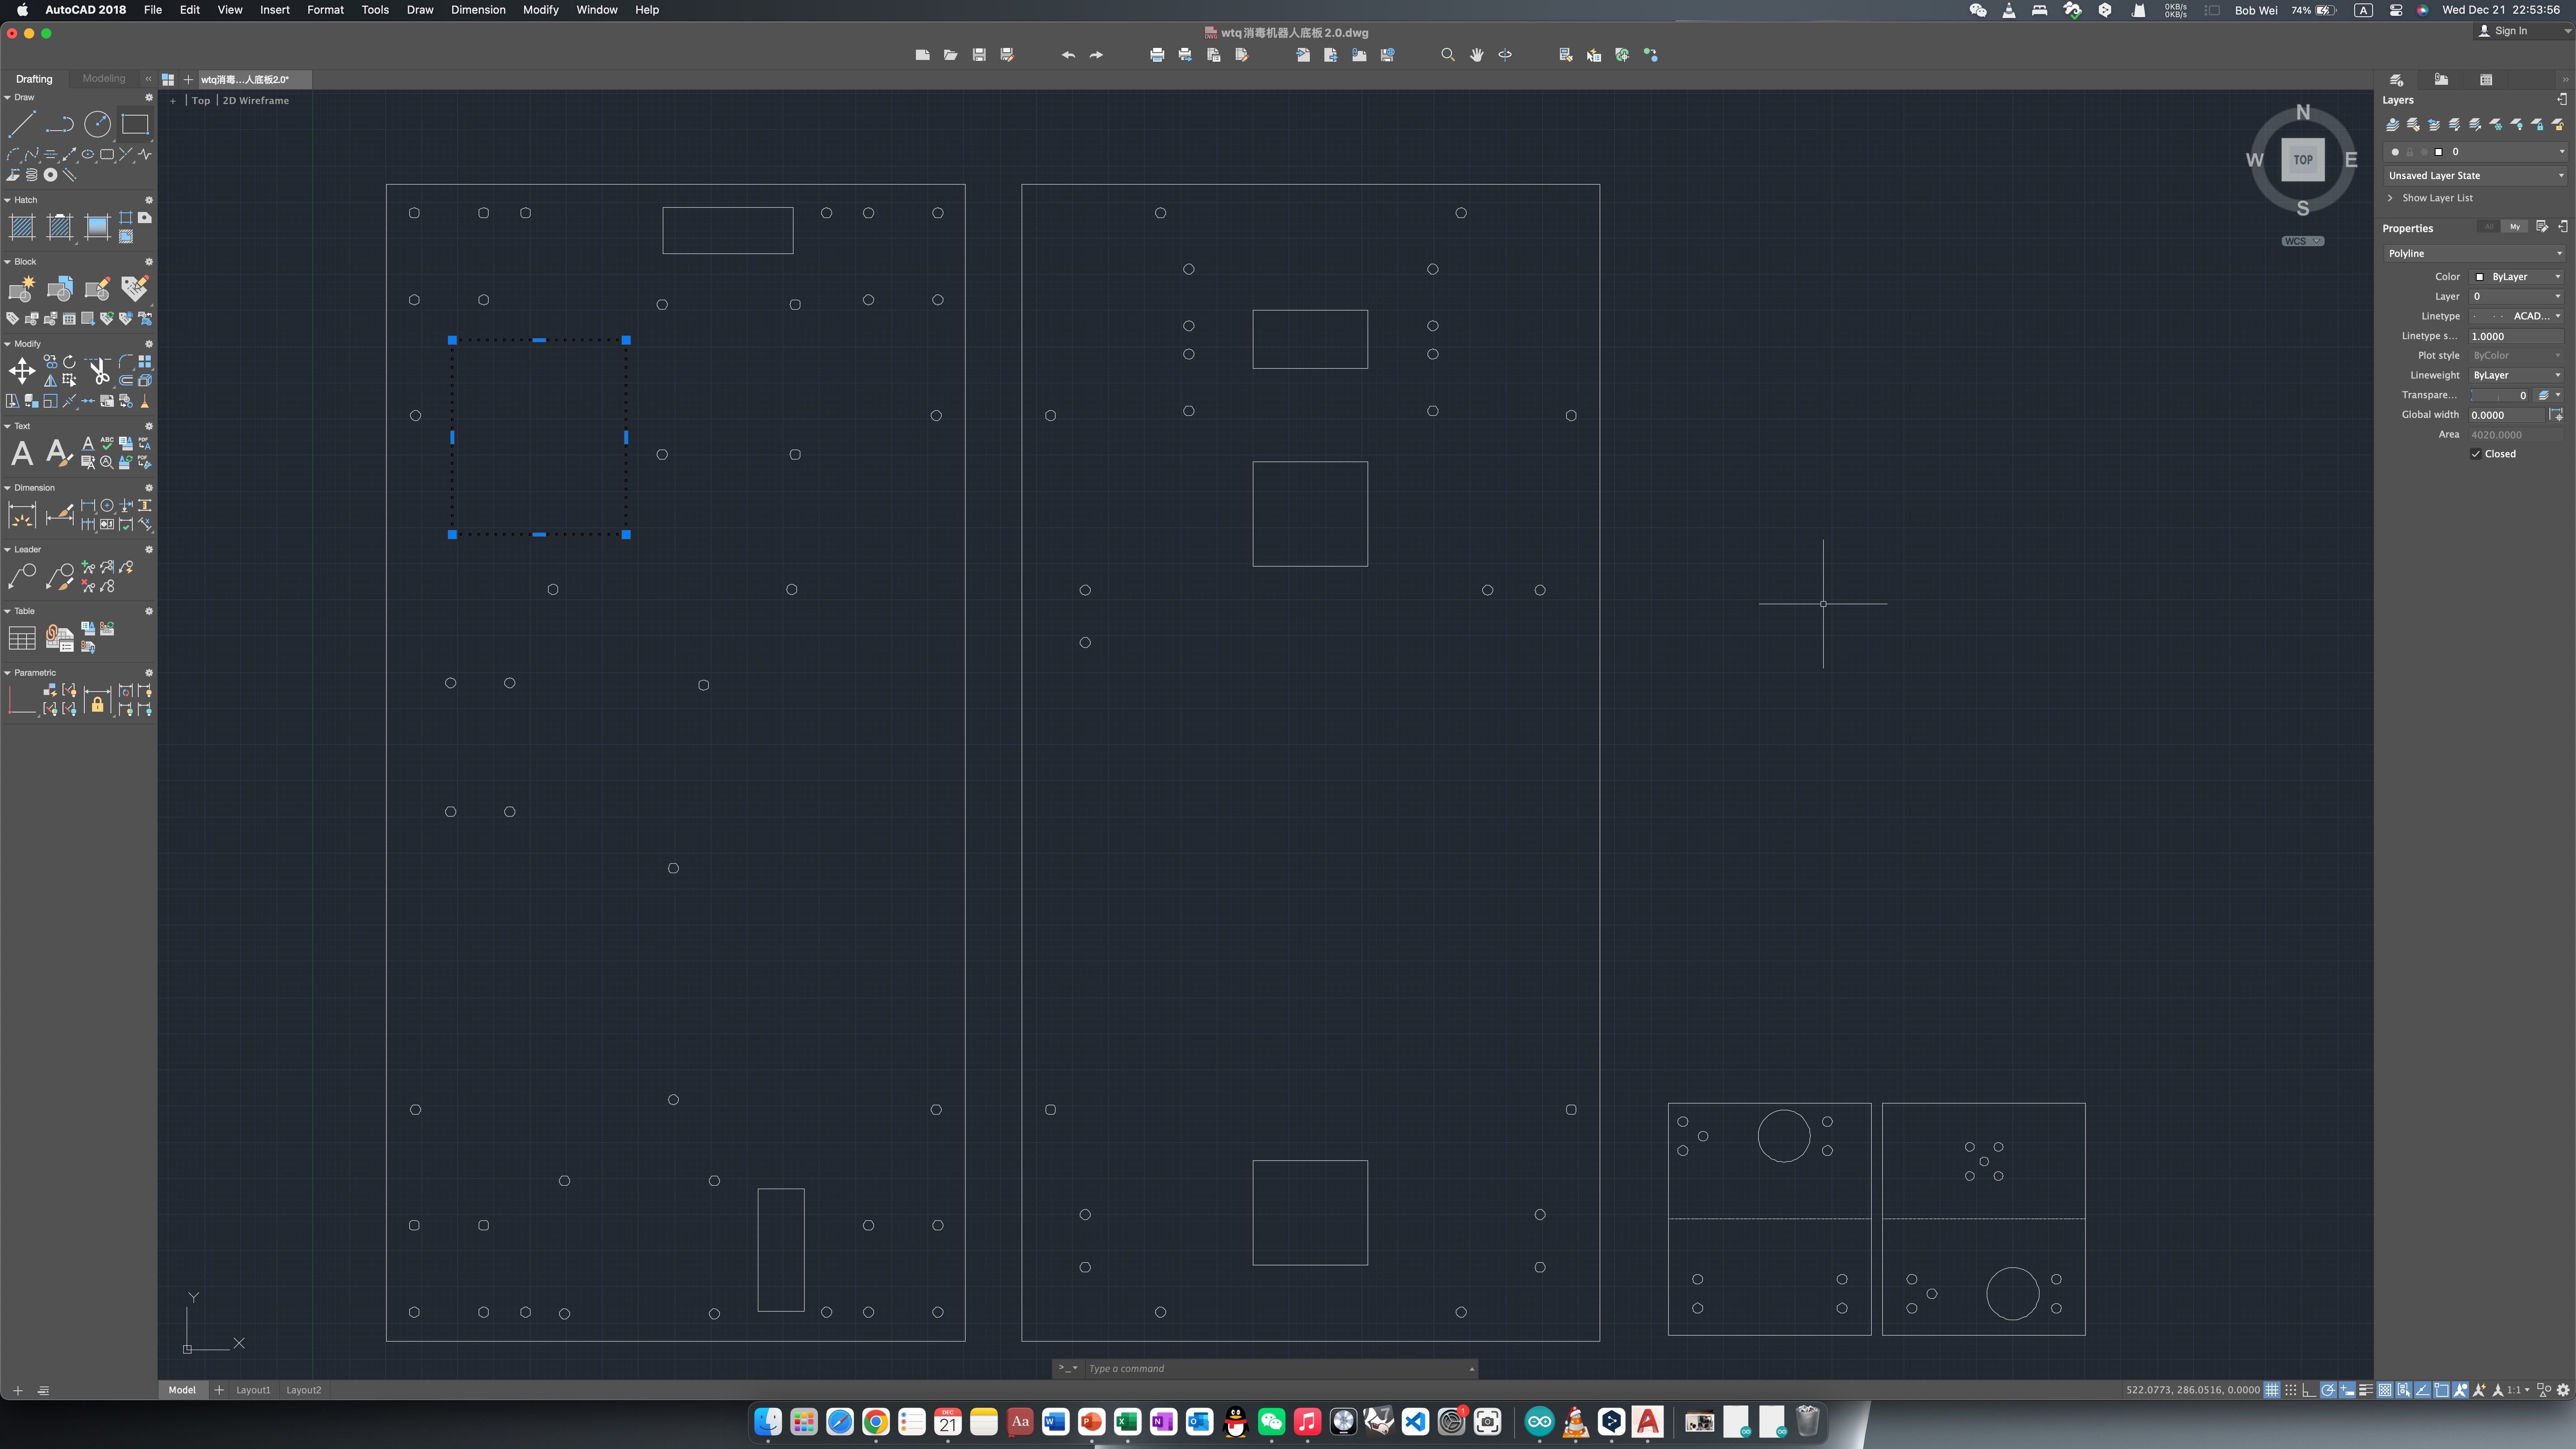Toggle grid display in status bar
Image resolution: width=2576 pixels, height=1449 pixels.
click(x=2272, y=1390)
